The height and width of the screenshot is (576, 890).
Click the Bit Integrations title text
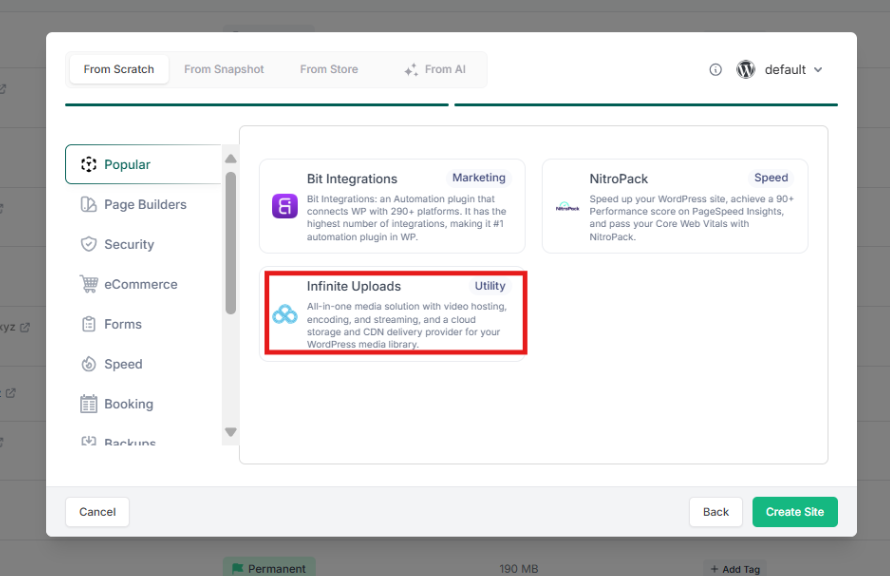[352, 179]
